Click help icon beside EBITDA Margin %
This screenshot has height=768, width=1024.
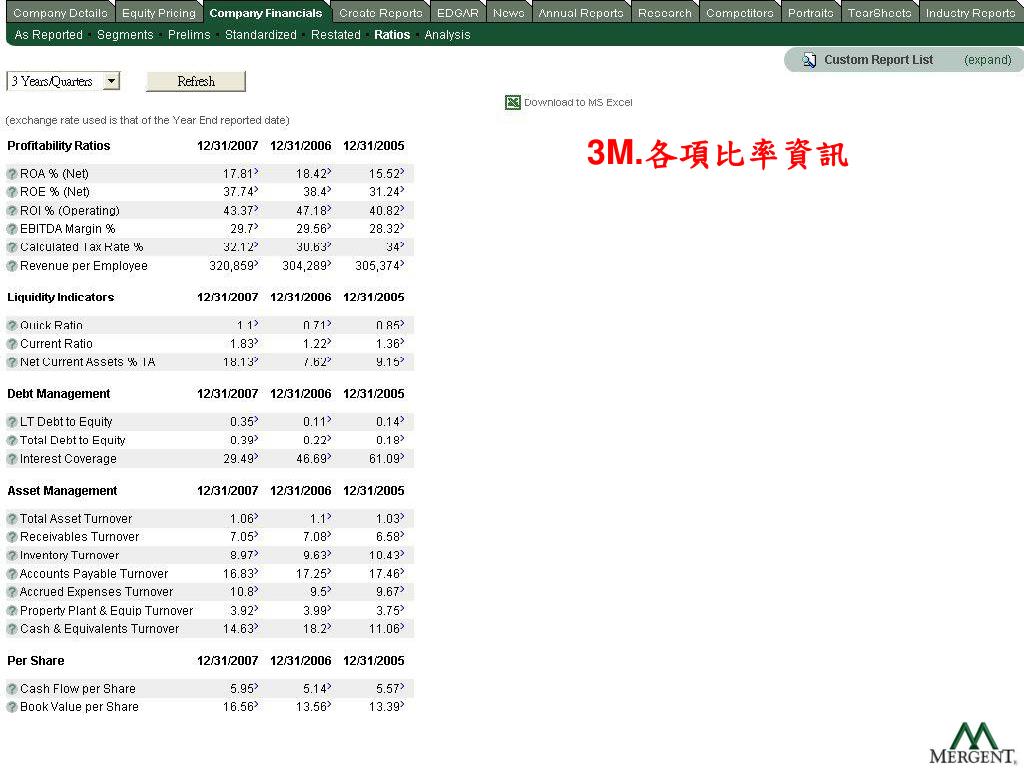coord(12,229)
